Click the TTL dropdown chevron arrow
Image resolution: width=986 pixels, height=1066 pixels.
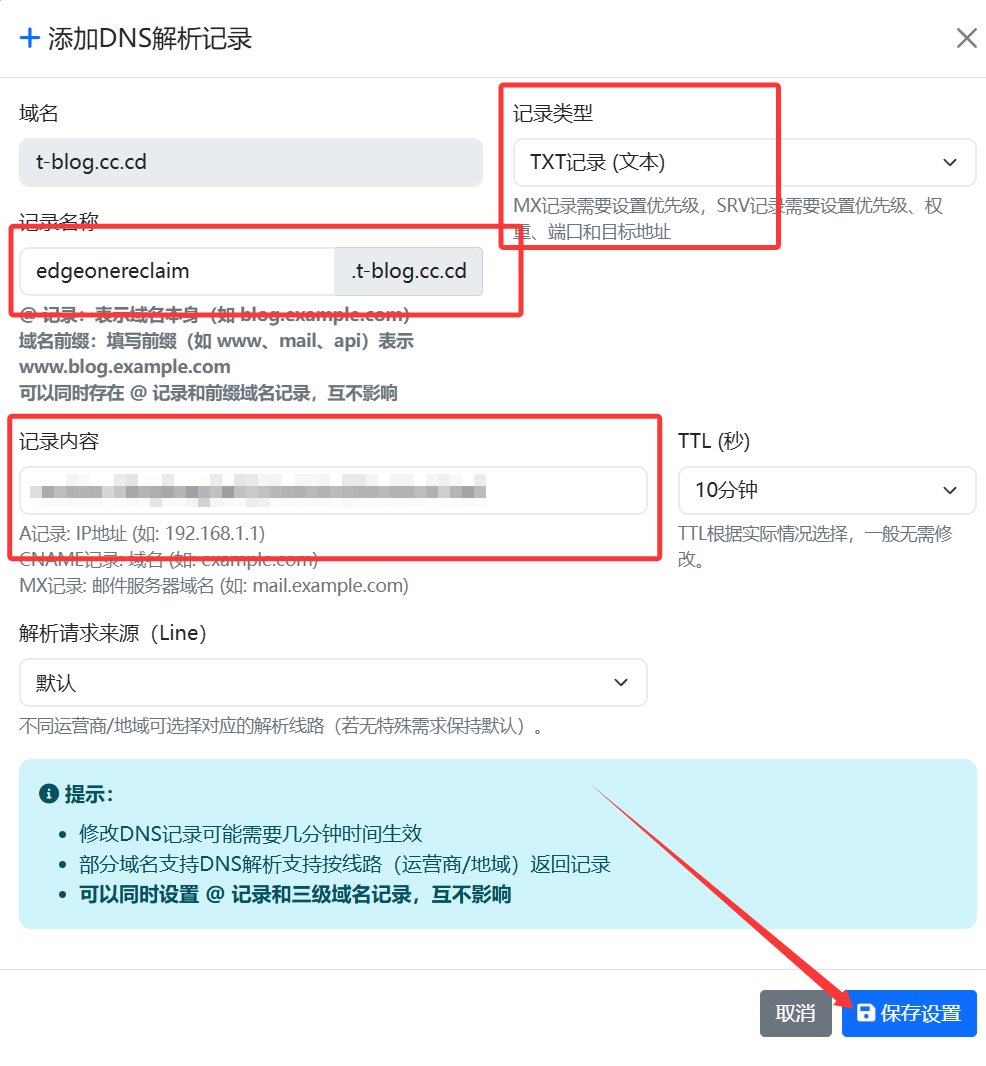click(950, 490)
